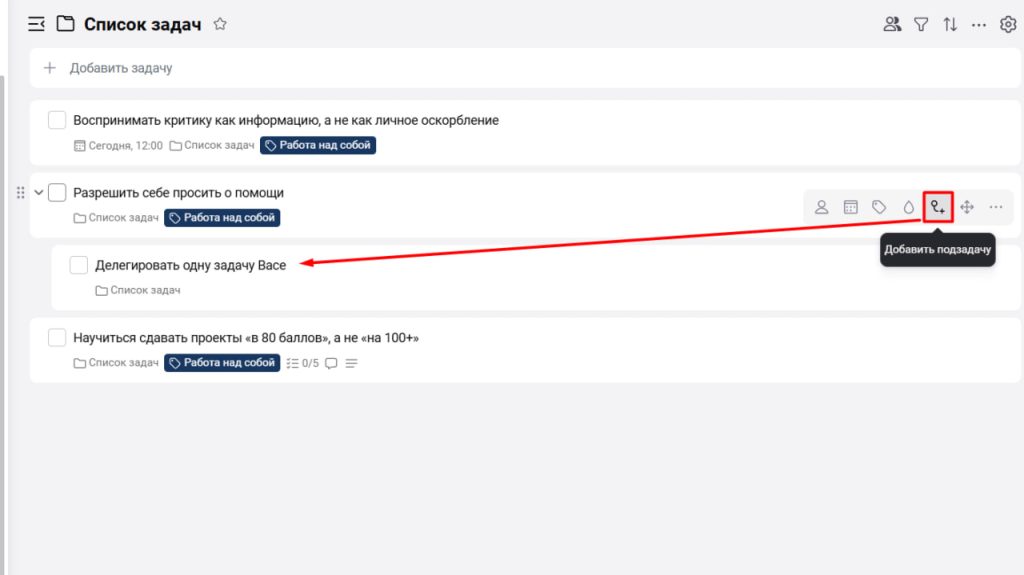Tick the subtask Делегировать одну задачу Васе checkbox
This screenshot has height=575, width=1024.
click(x=78, y=265)
